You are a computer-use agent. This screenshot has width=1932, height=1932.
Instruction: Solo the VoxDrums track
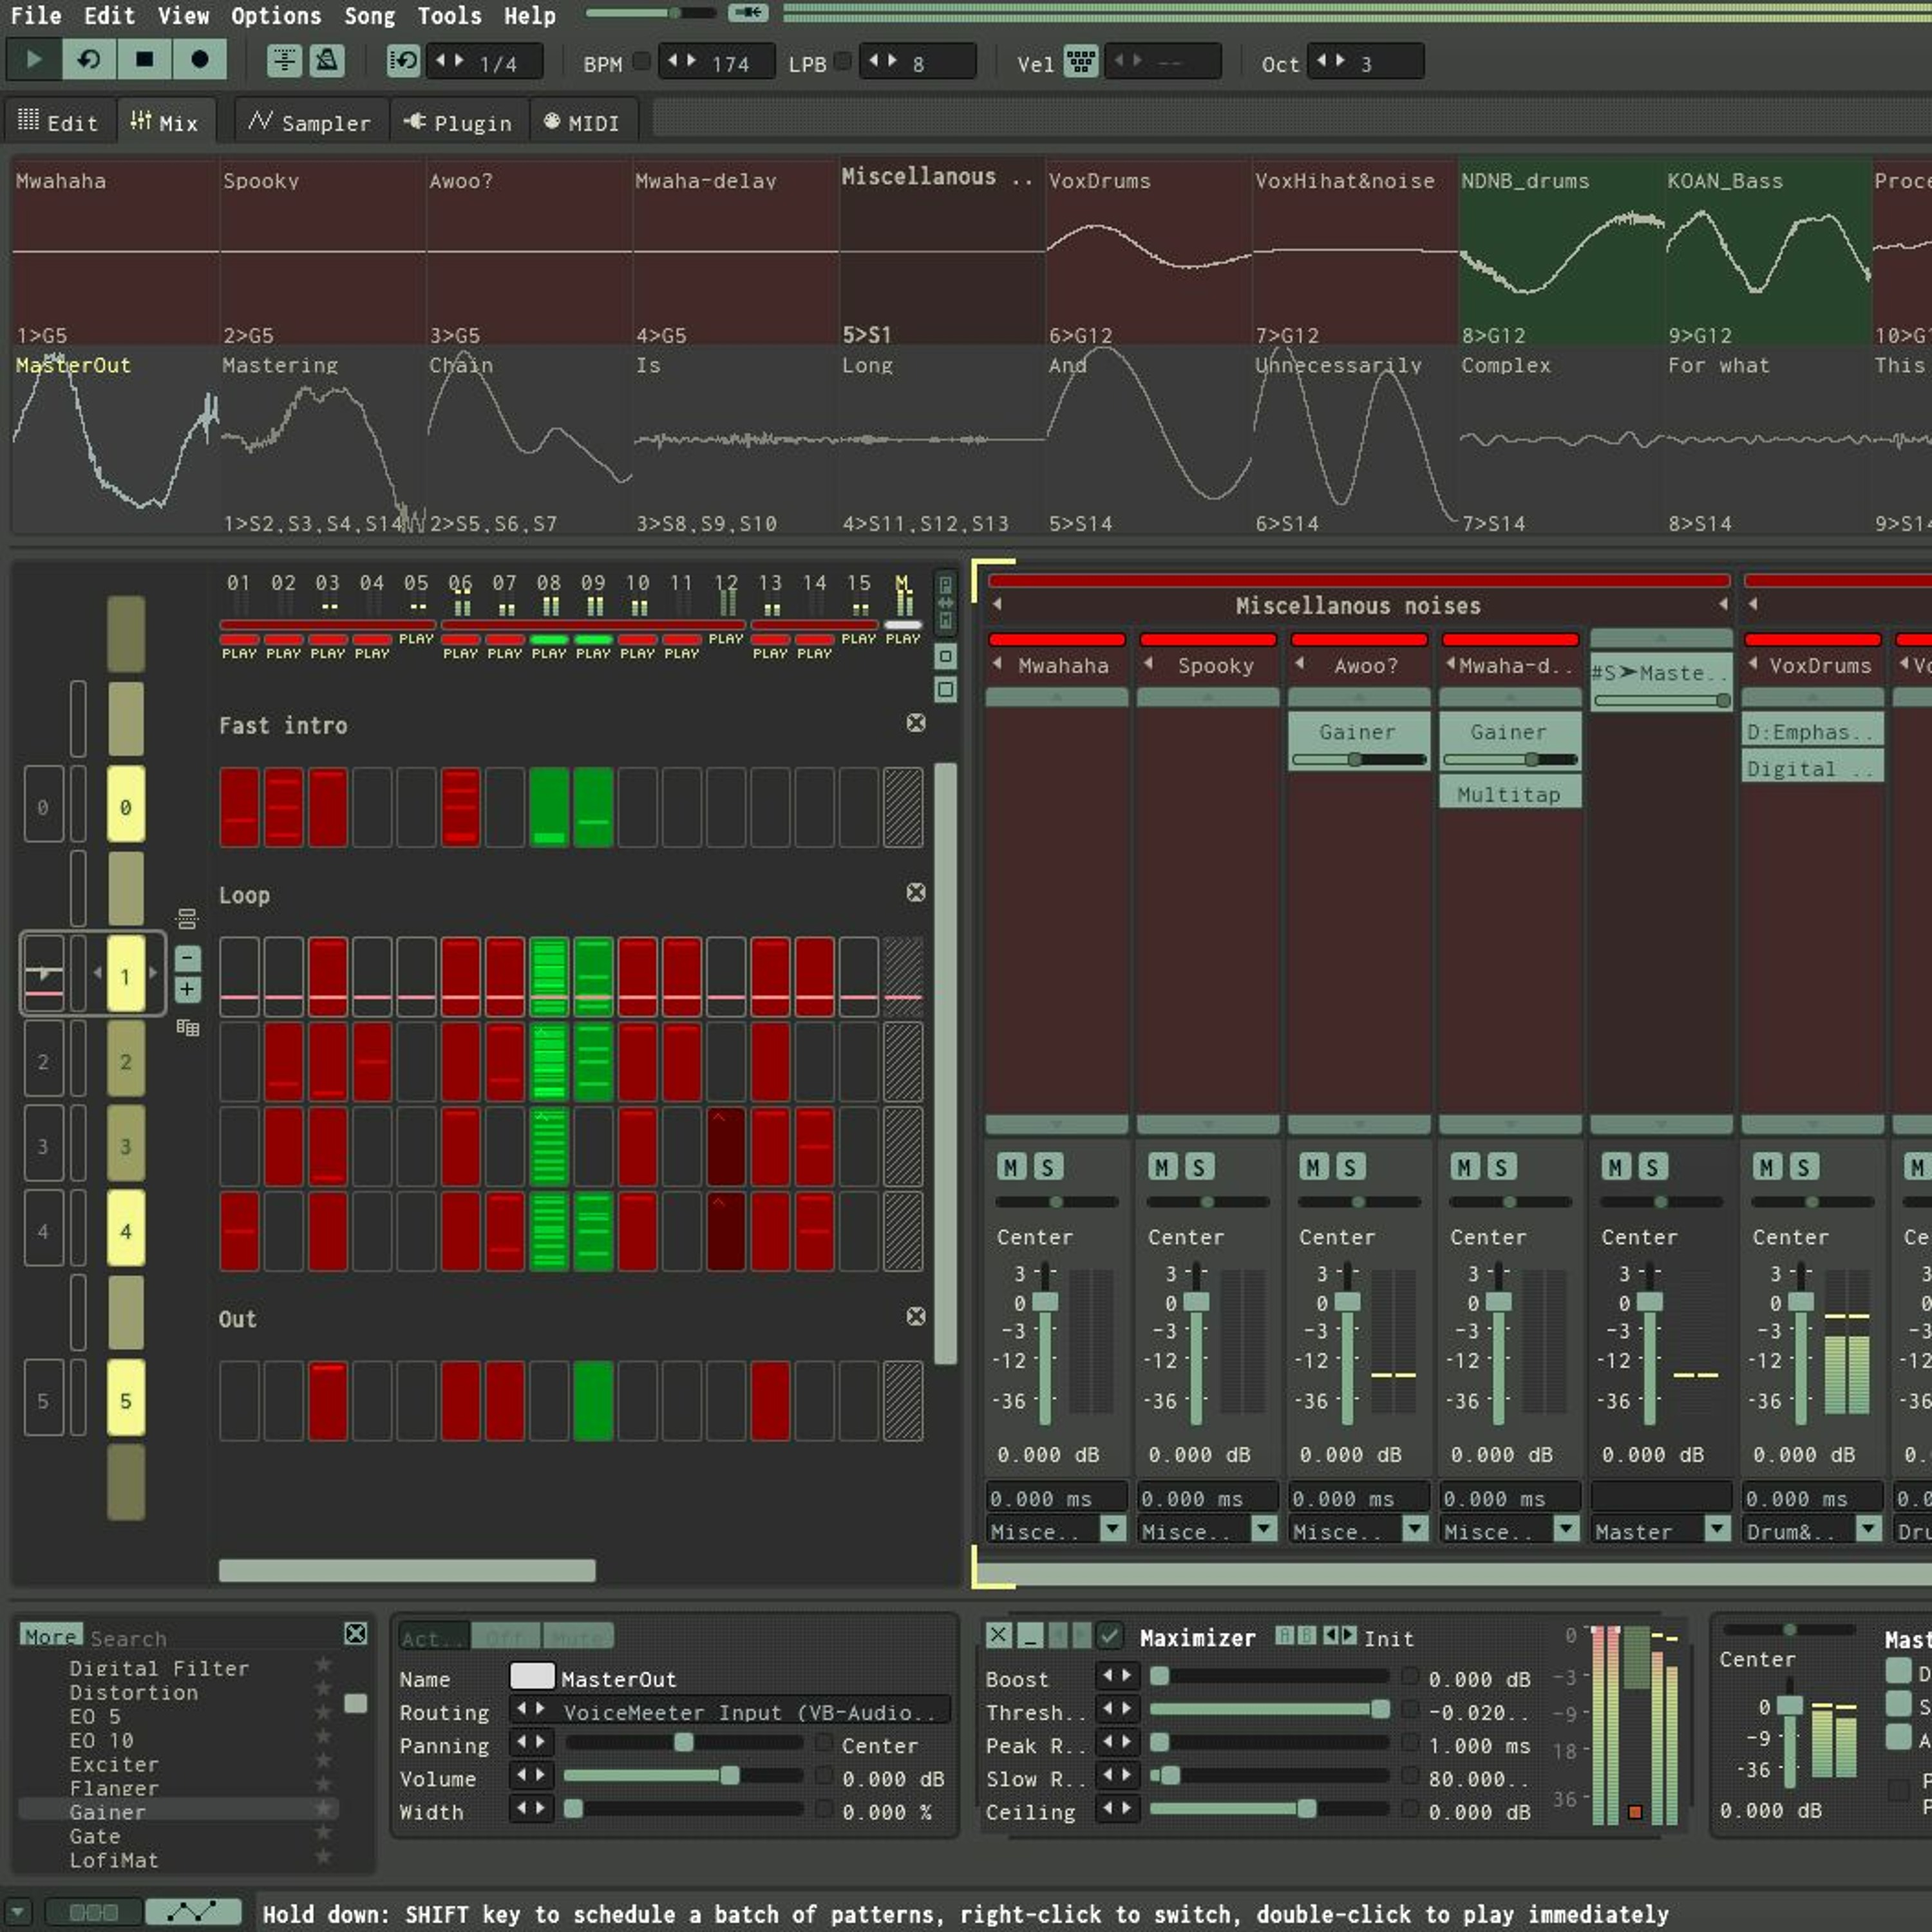point(1803,1167)
